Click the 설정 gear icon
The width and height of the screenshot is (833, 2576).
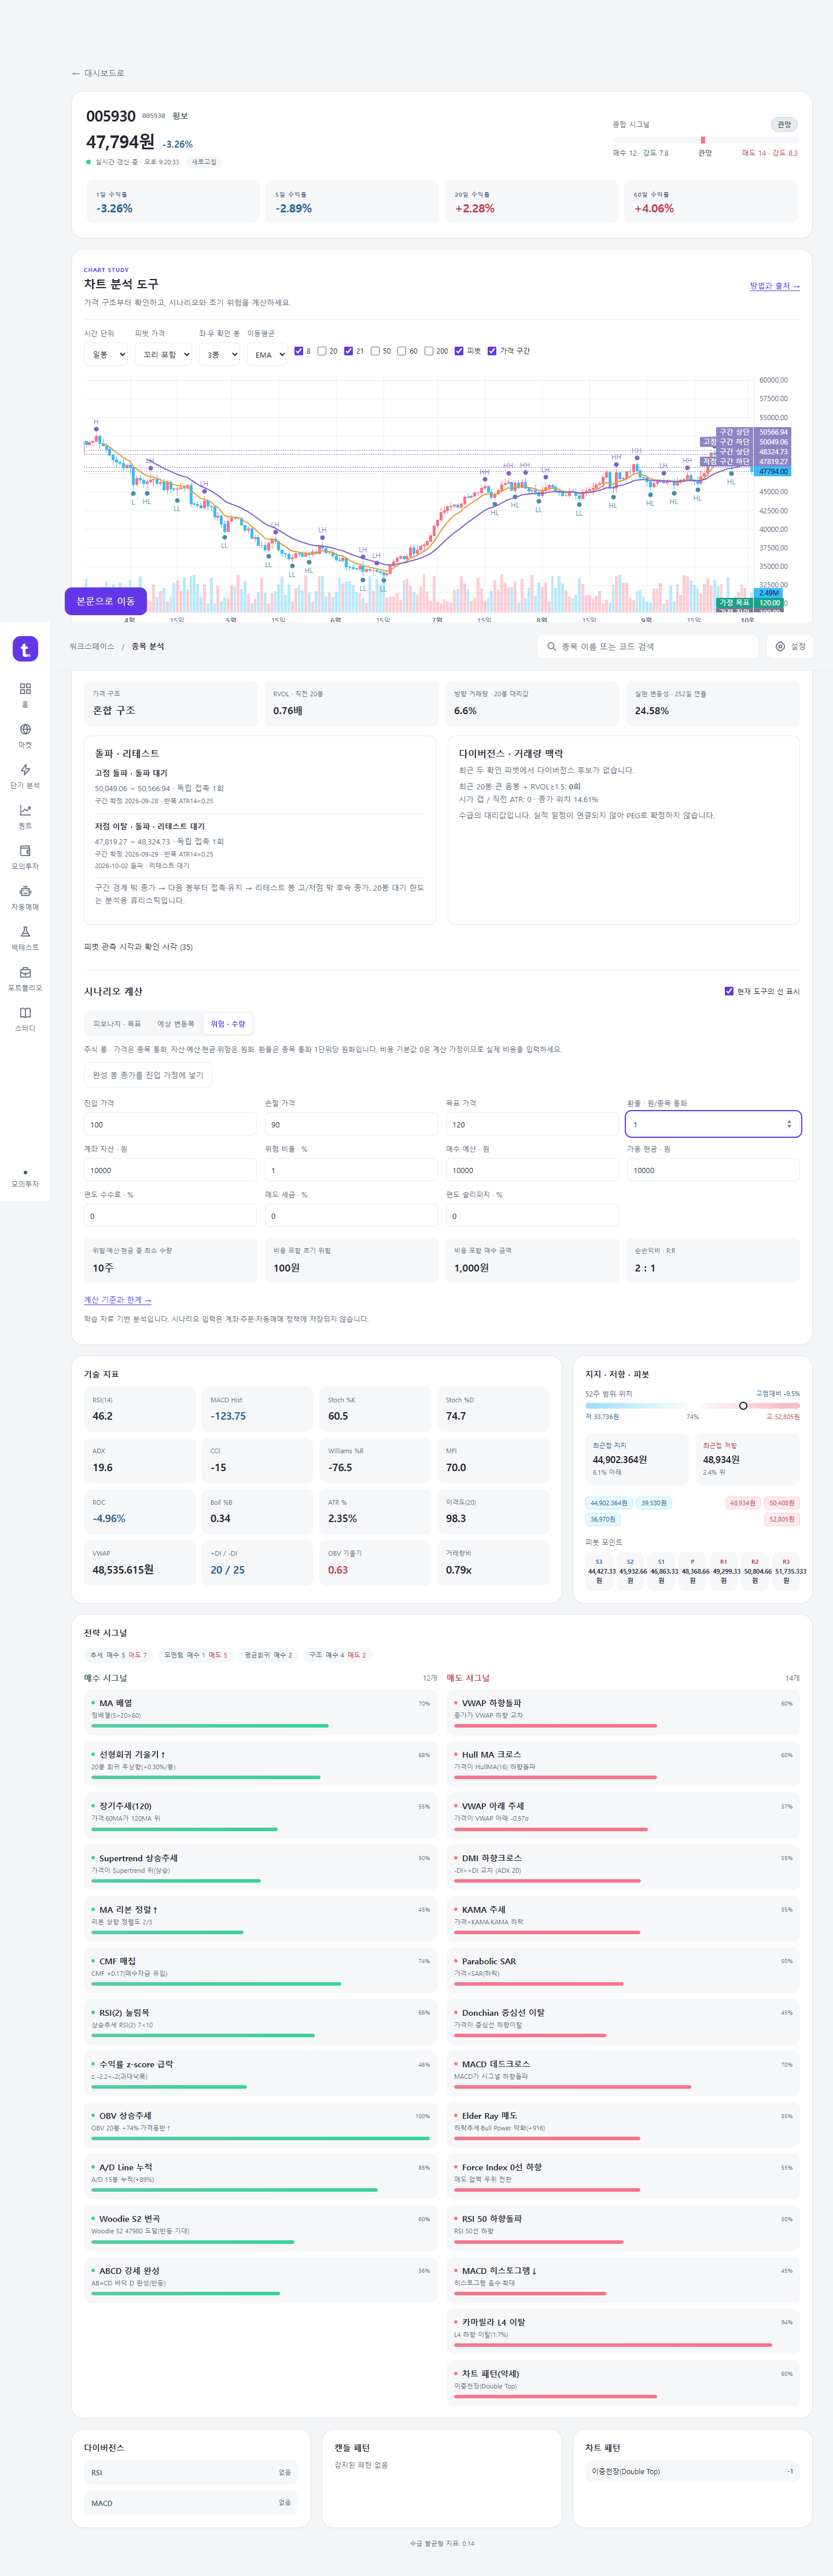click(781, 646)
